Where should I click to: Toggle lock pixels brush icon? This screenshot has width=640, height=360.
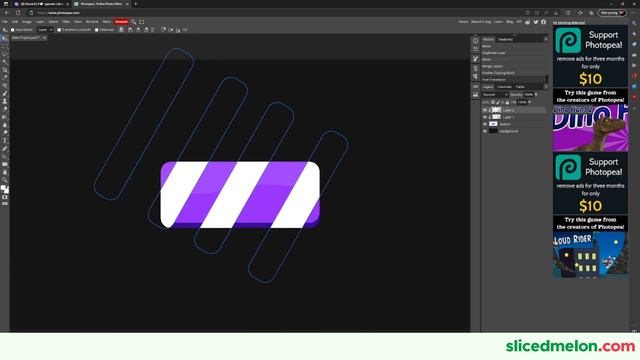[498, 102]
